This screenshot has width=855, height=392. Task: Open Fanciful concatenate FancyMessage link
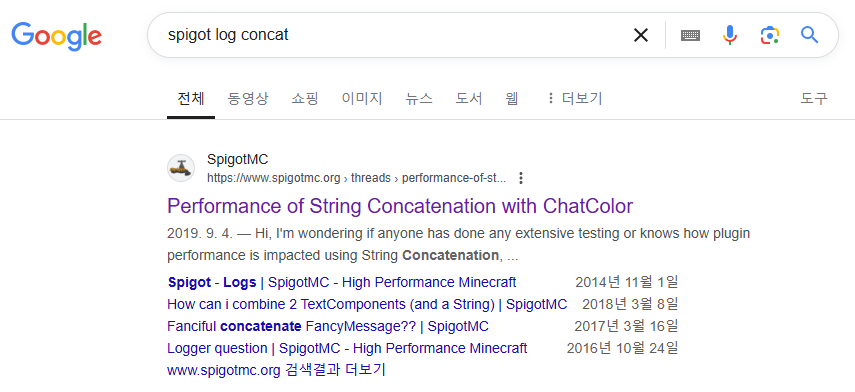[328, 326]
